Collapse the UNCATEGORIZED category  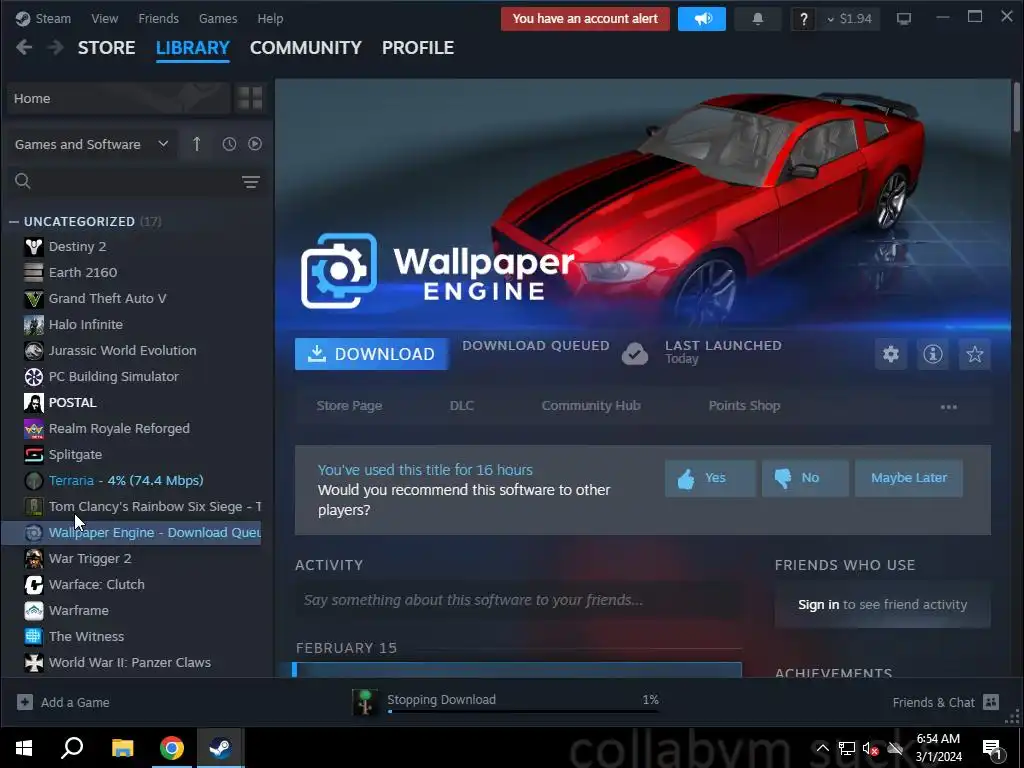coord(14,221)
